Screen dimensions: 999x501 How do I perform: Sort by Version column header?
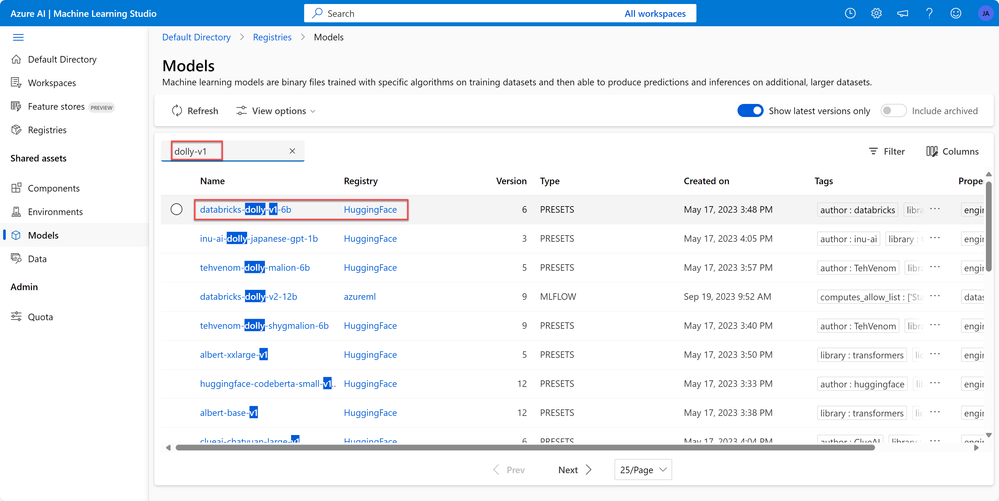click(512, 181)
